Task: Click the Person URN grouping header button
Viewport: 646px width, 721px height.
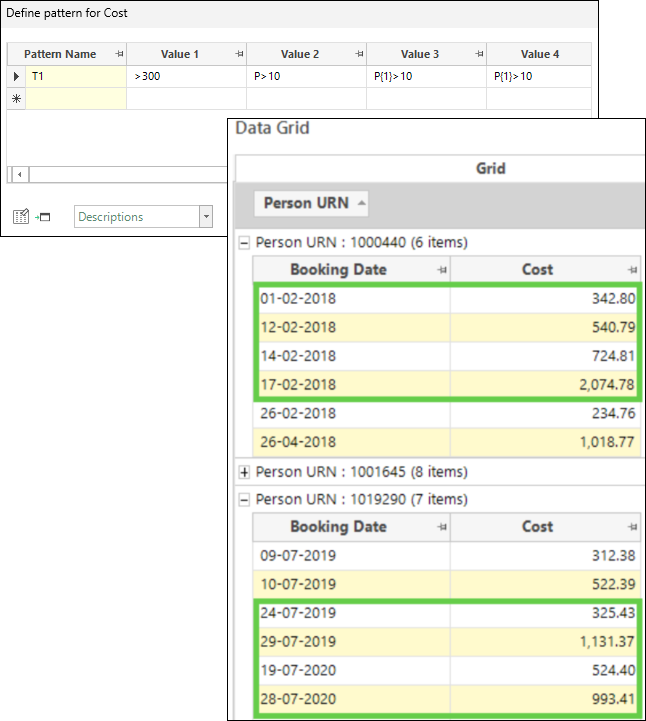Action: [x=313, y=203]
